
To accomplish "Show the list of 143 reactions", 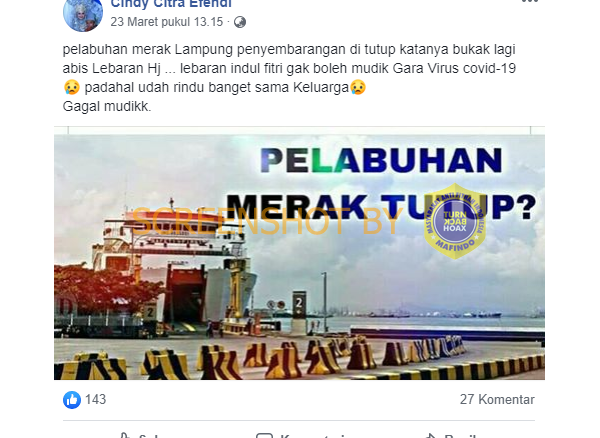I will click(x=95, y=400).
